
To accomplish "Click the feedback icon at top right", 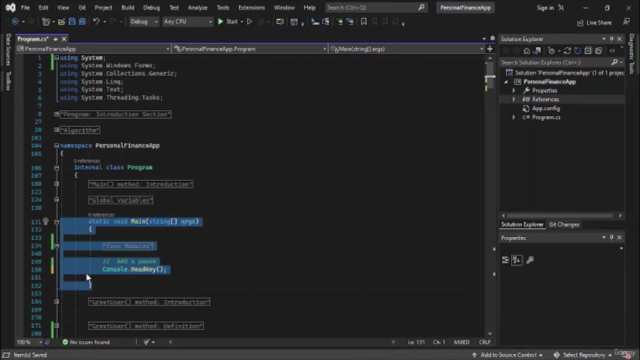I will coord(626,22).
